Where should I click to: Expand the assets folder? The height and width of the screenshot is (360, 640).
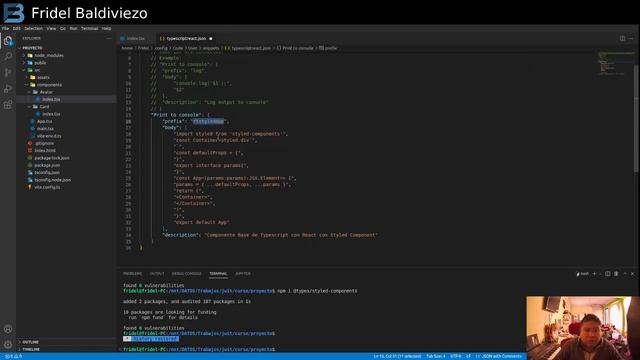pyautogui.click(x=67, y=78)
